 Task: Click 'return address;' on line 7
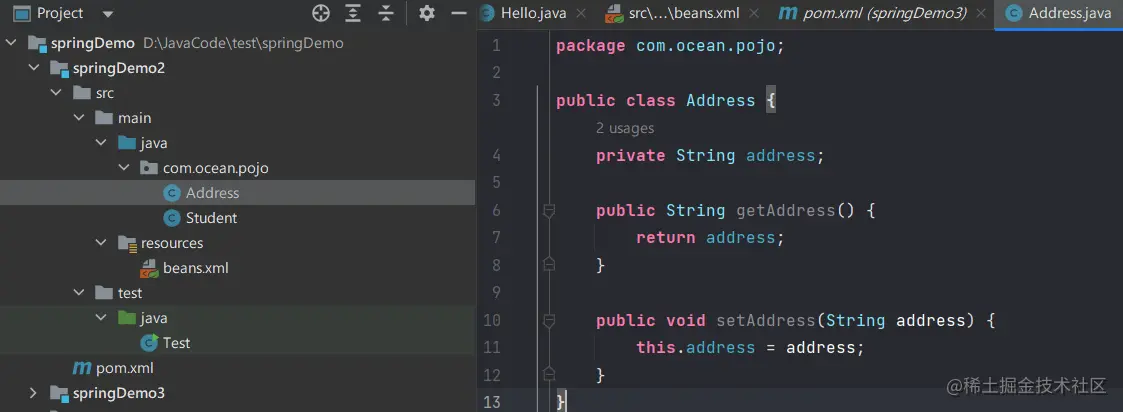pos(710,238)
